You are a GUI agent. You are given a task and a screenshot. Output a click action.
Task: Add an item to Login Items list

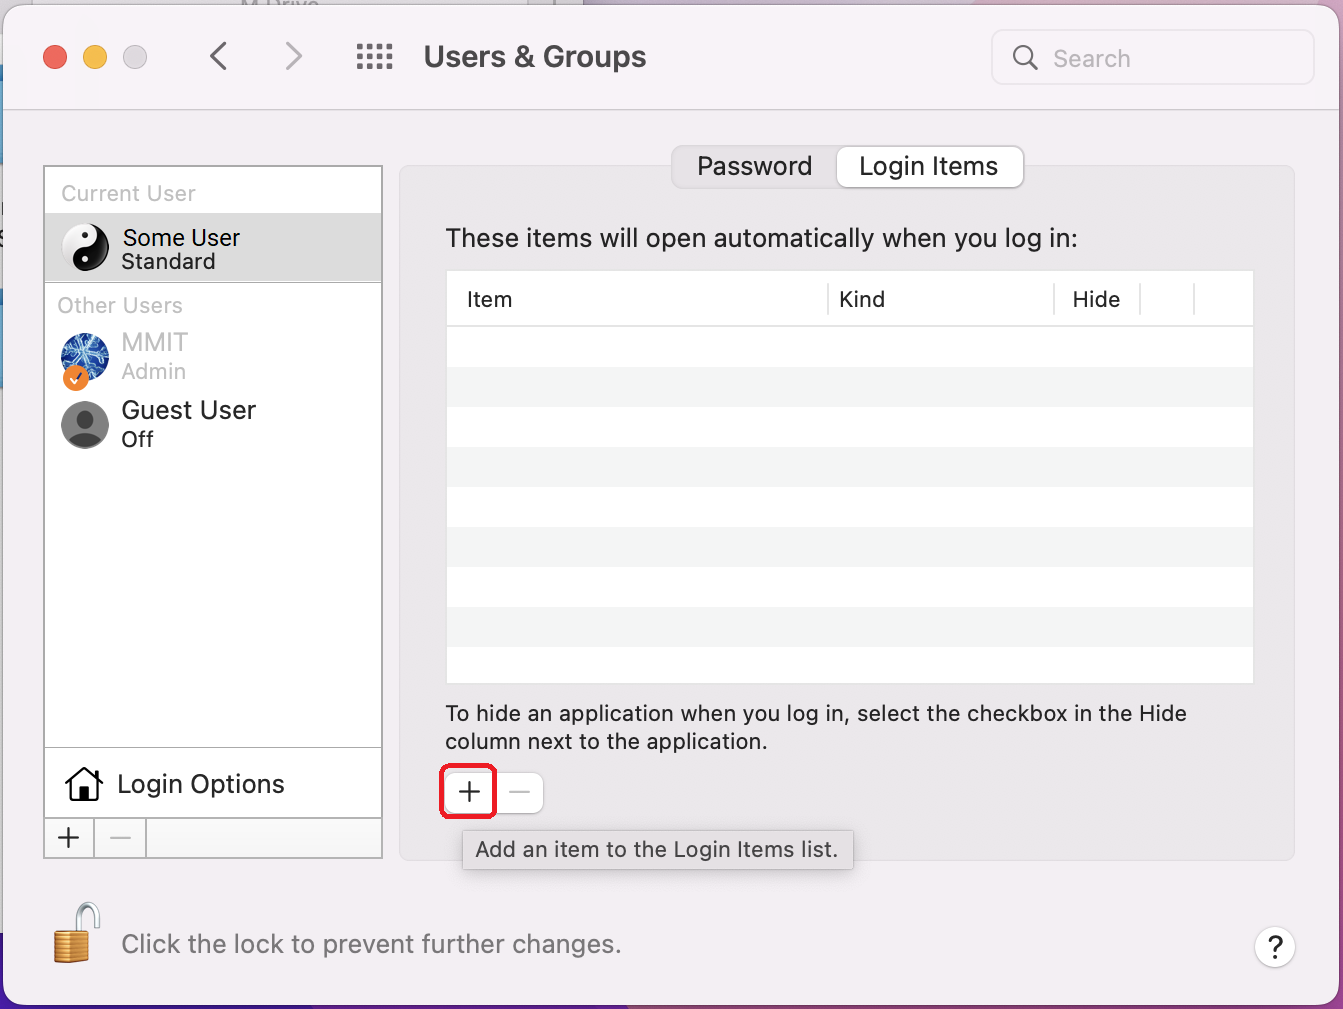pos(469,793)
